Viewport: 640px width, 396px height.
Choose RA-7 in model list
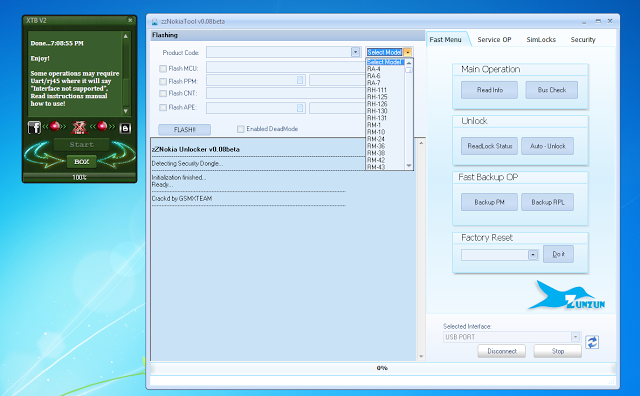(385, 83)
